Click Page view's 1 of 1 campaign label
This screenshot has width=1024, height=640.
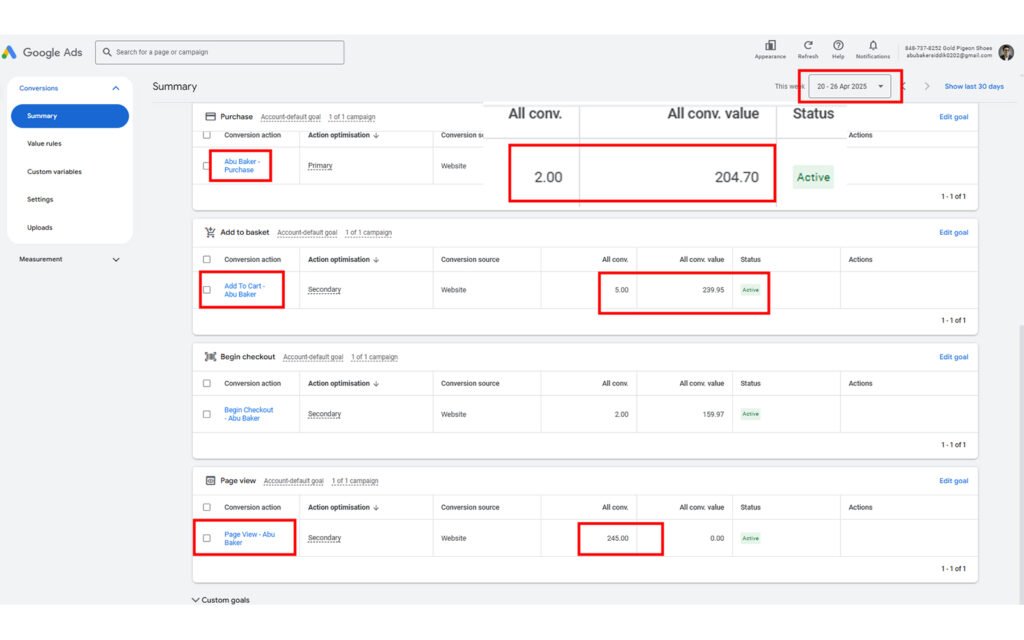[x=355, y=481]
